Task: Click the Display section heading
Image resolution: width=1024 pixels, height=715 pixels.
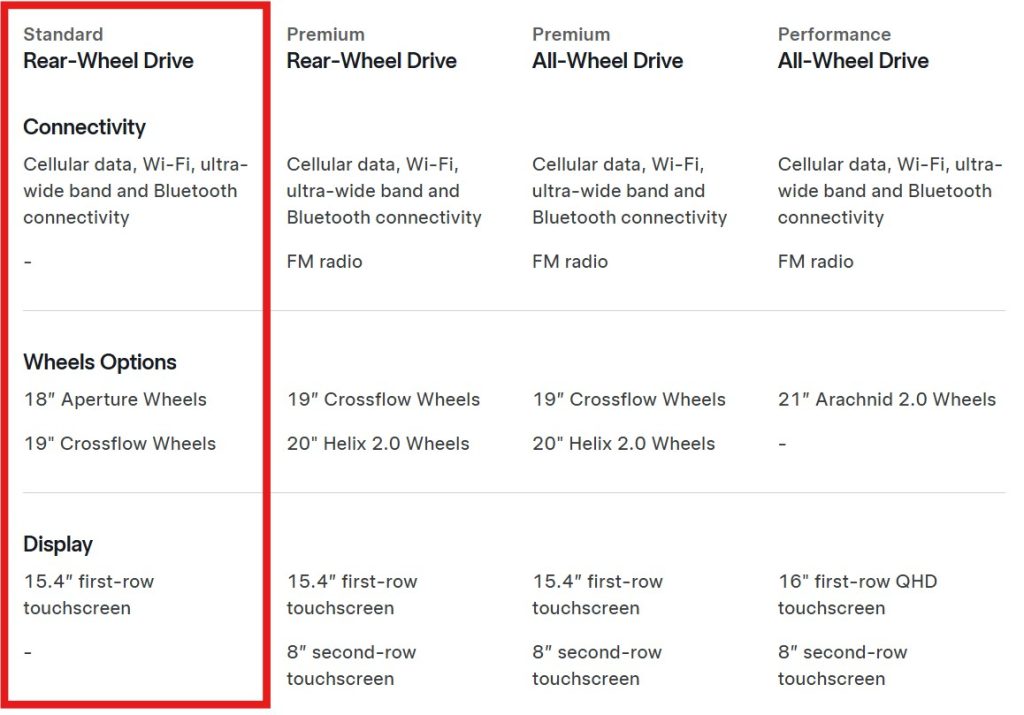Action: click(58, 544)
